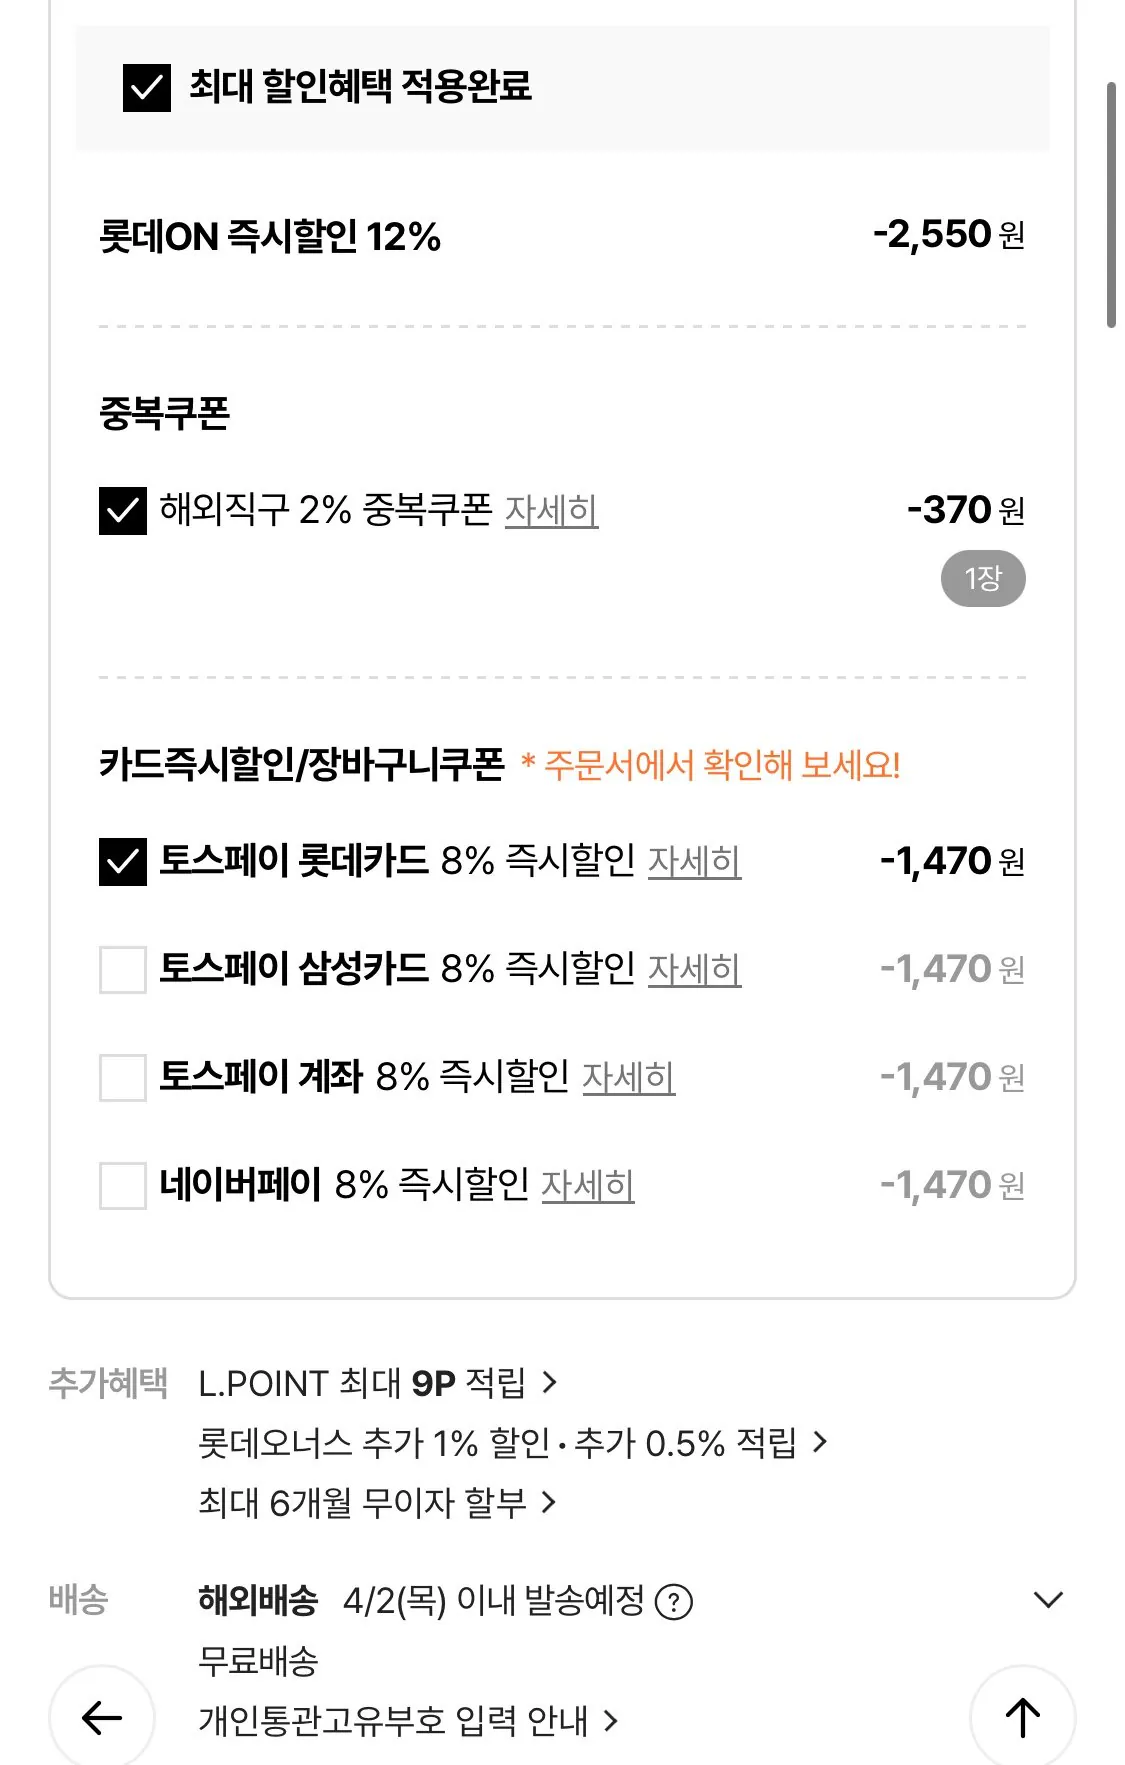Click the vertical scrollbar thumb
This screenshot has height=1765, width=1125.
[1111, 205]
